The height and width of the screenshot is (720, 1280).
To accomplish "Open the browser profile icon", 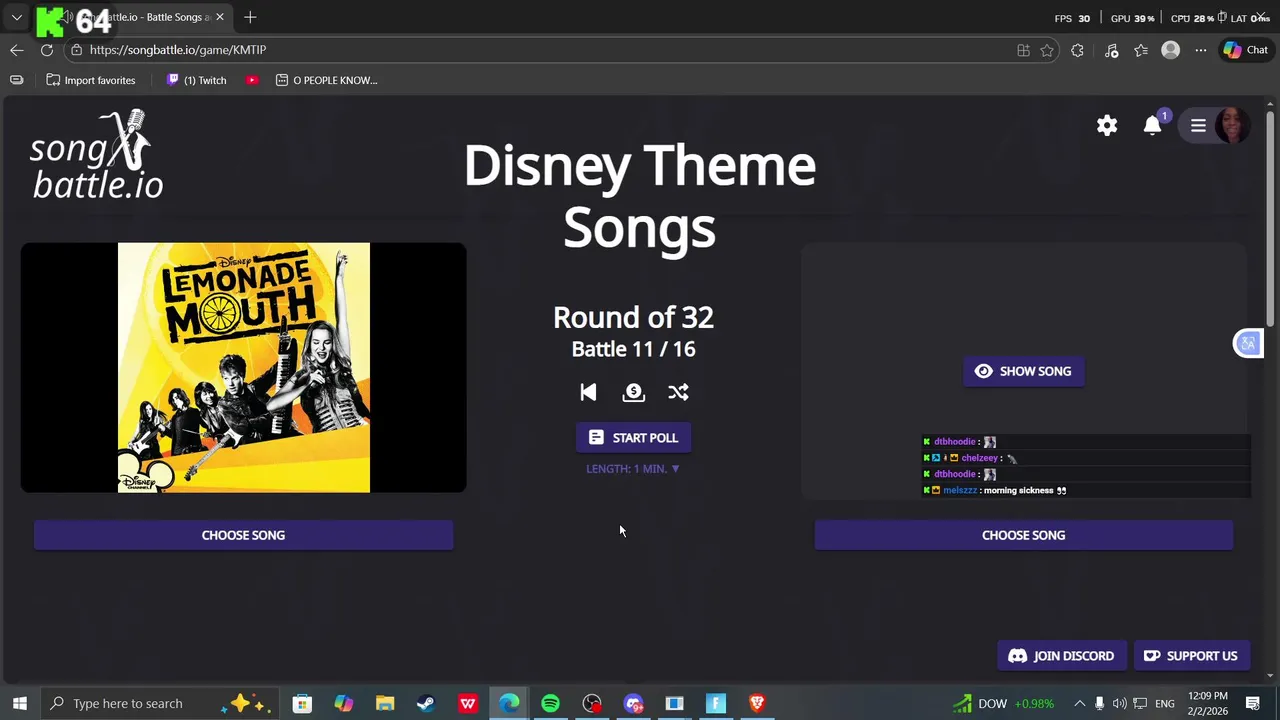I will [x=1170, y=50].
